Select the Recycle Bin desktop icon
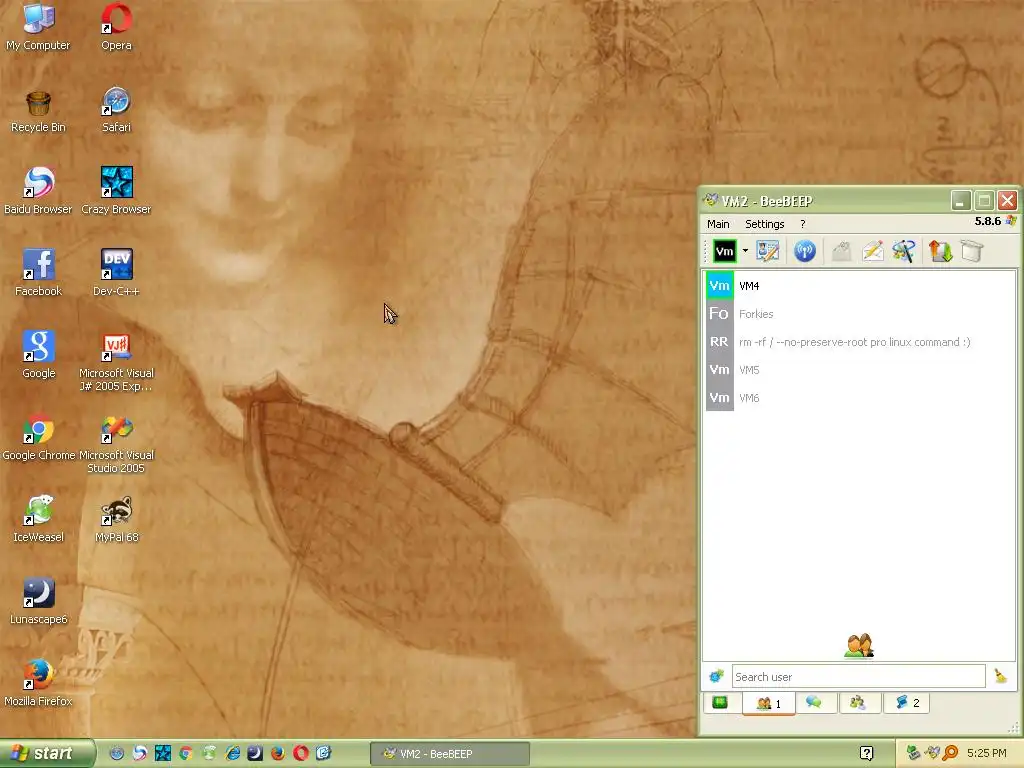The image size is (1024, 768). (39, 111)
